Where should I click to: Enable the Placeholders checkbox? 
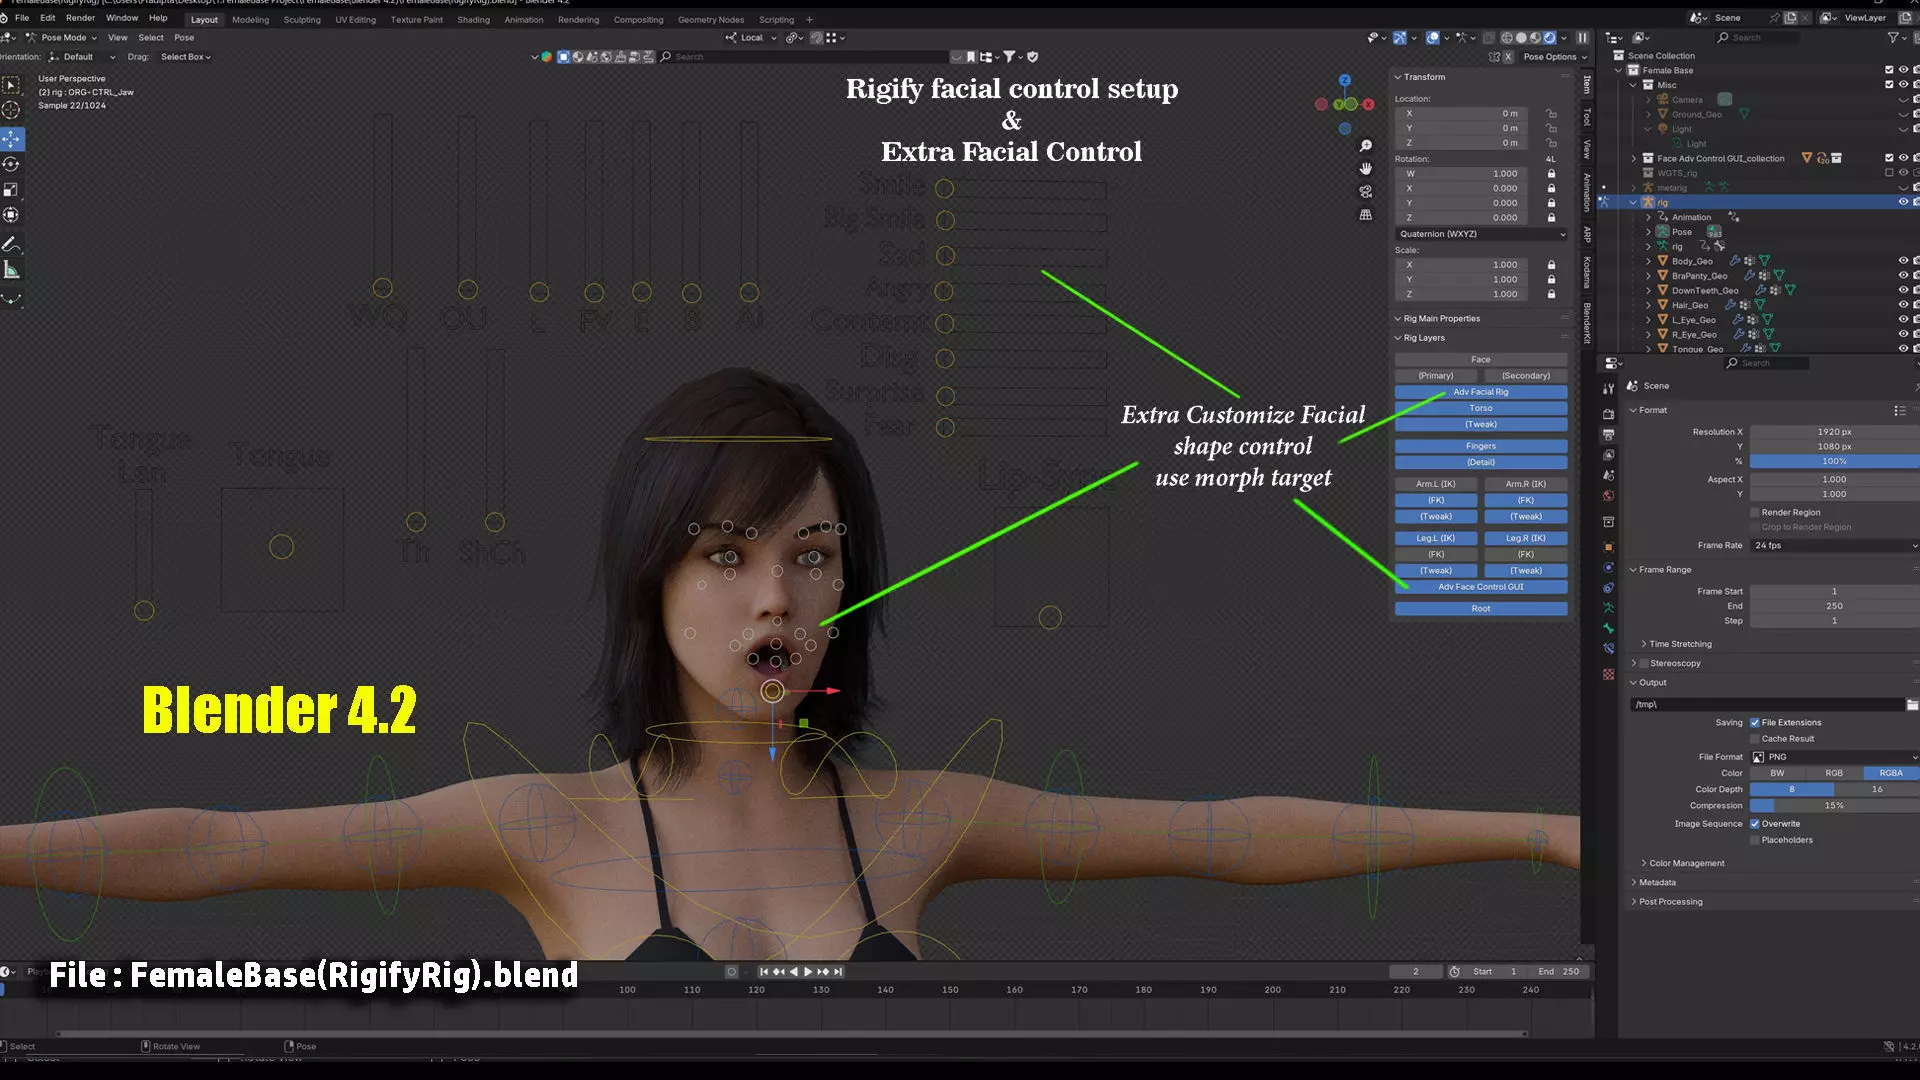tap(1755, 840)
